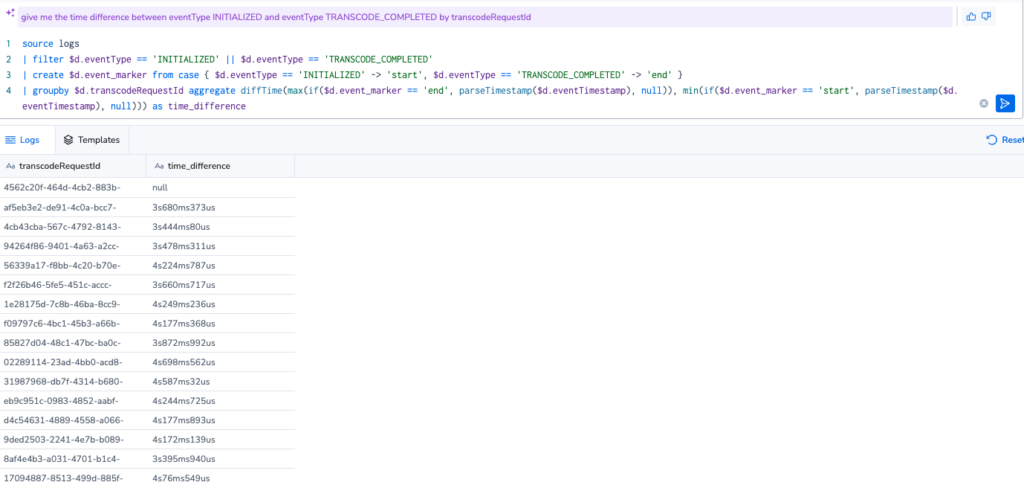The height and width of the screenshot is (485, 1024).
Task: Select row f09797c6-4bc1-45b3-a66b-
Action: click(147, 323)
